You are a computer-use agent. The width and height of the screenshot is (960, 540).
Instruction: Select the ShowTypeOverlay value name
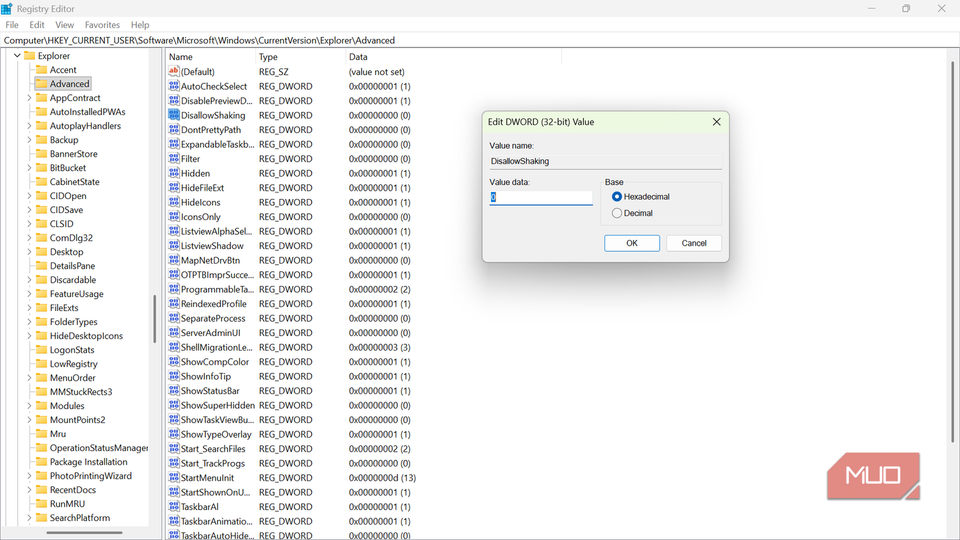[216, 434]
